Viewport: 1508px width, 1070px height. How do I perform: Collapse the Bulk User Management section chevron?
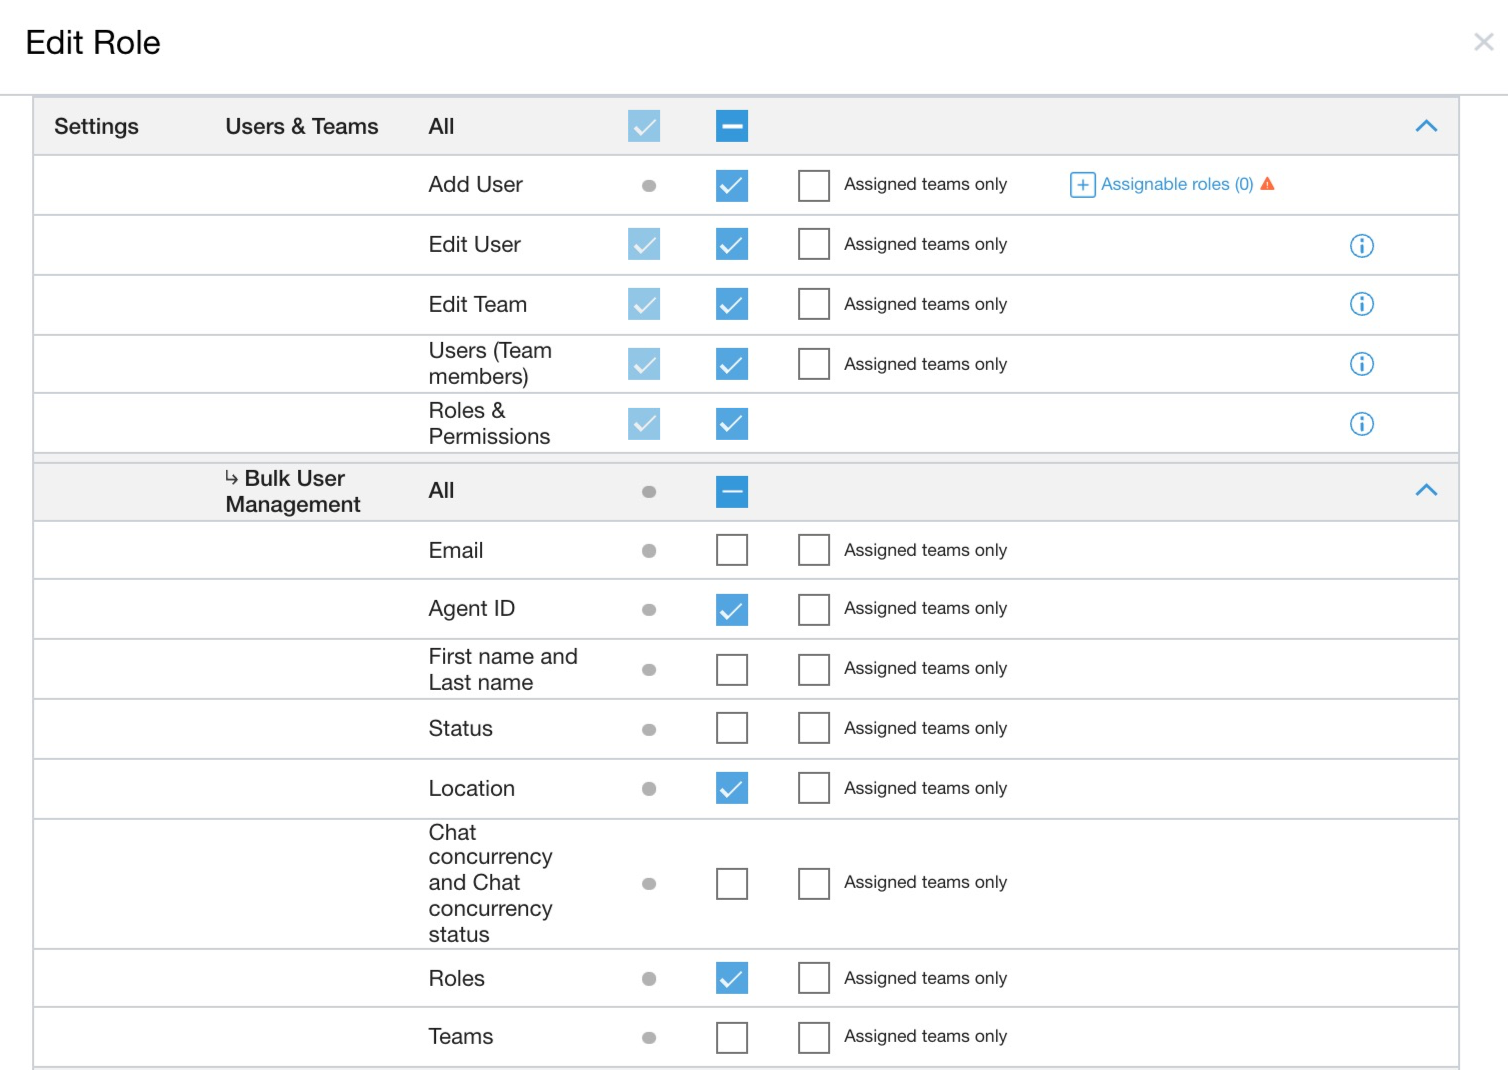pos(1428,490)
